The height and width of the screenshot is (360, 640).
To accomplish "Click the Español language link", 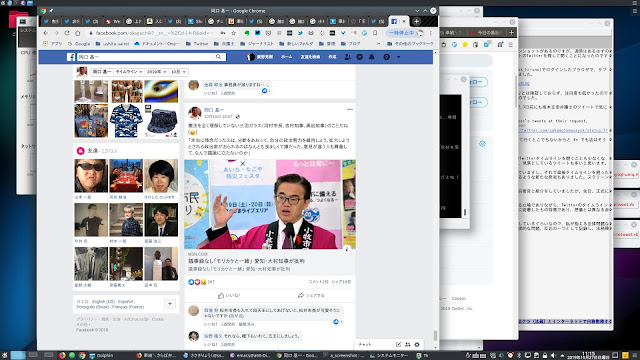I will coord(125,302).
